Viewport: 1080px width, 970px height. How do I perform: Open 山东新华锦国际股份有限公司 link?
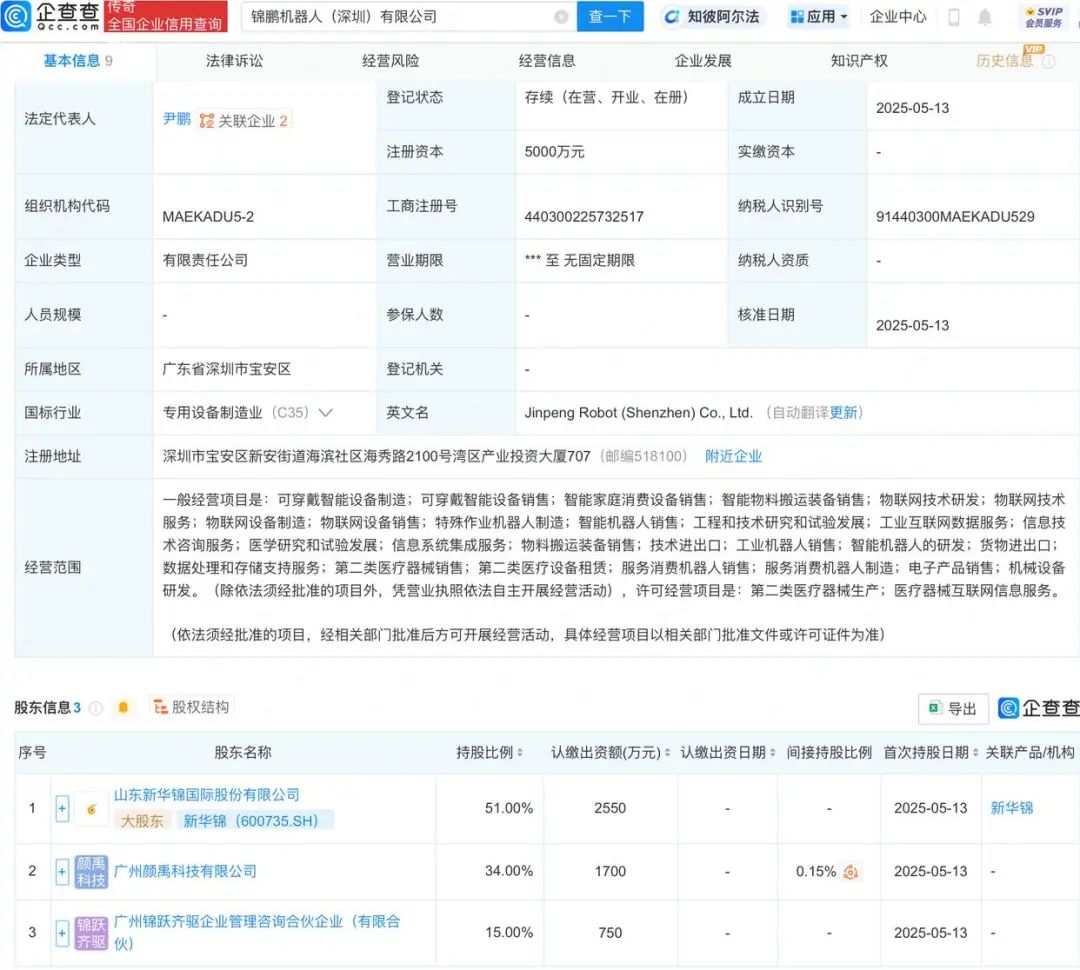pos(207,795)
